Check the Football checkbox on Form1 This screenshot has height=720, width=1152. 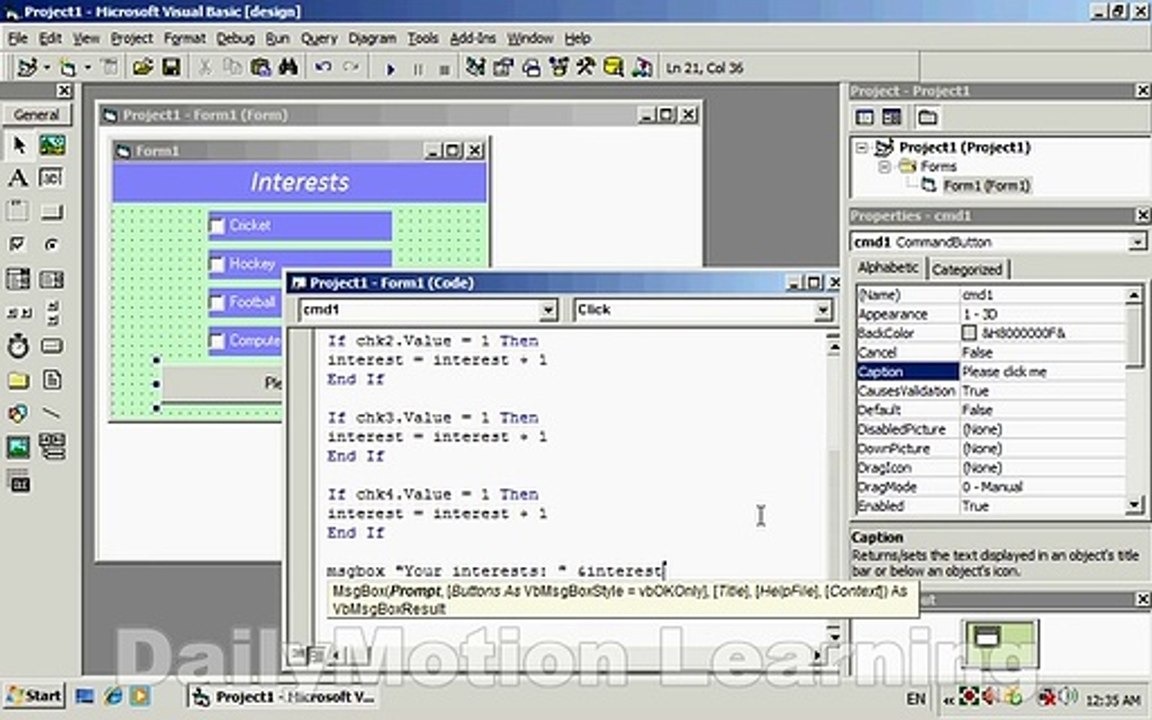(217, 303)
